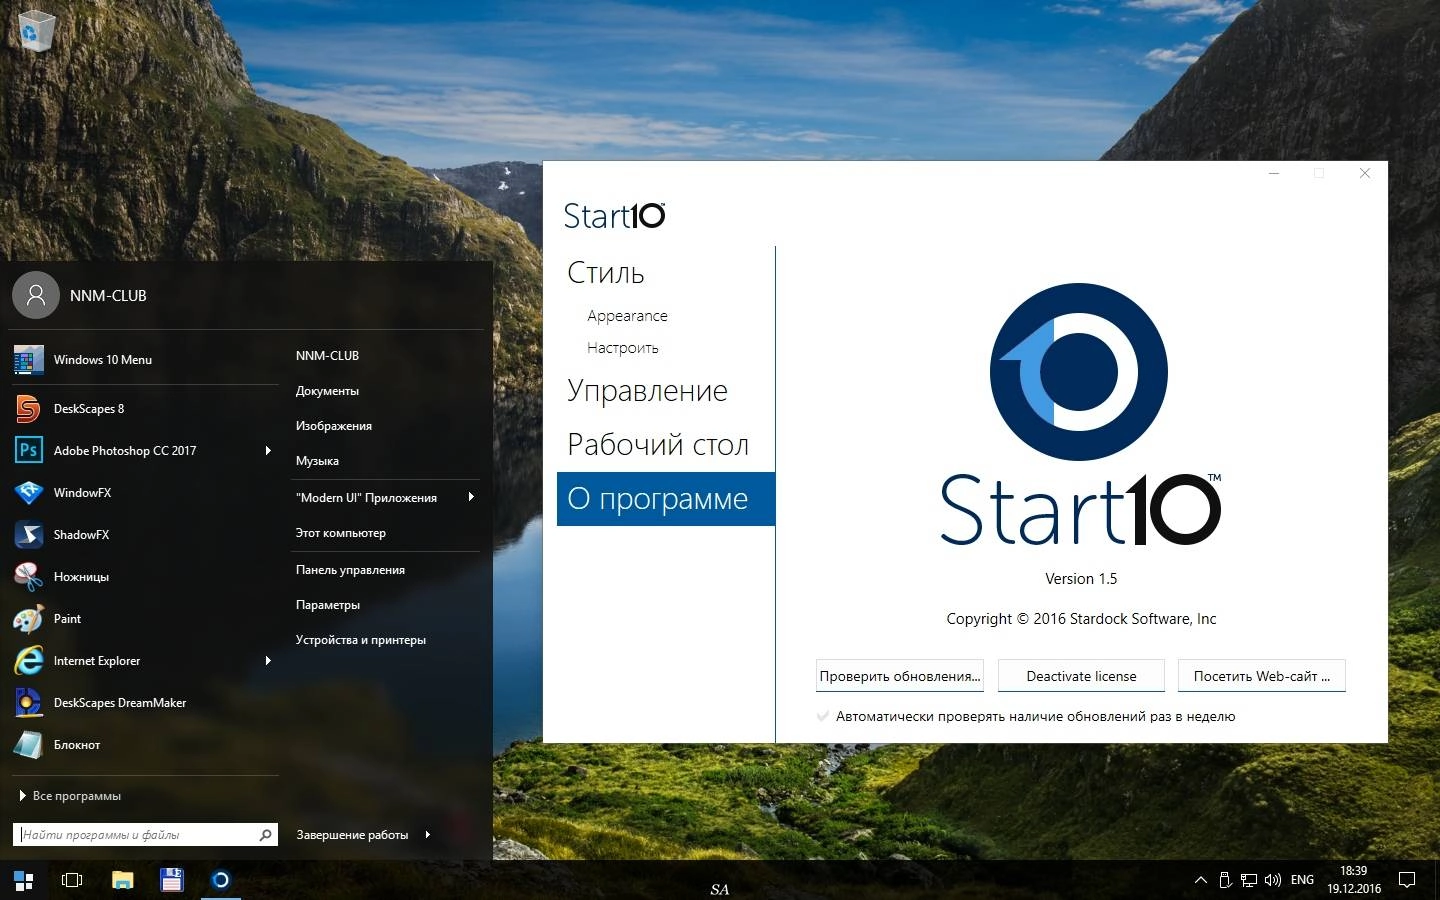This screenshot has height=900, width=1440.
Task: Click the Найти программы и файлы search field
Action: [x=145, y=835]
